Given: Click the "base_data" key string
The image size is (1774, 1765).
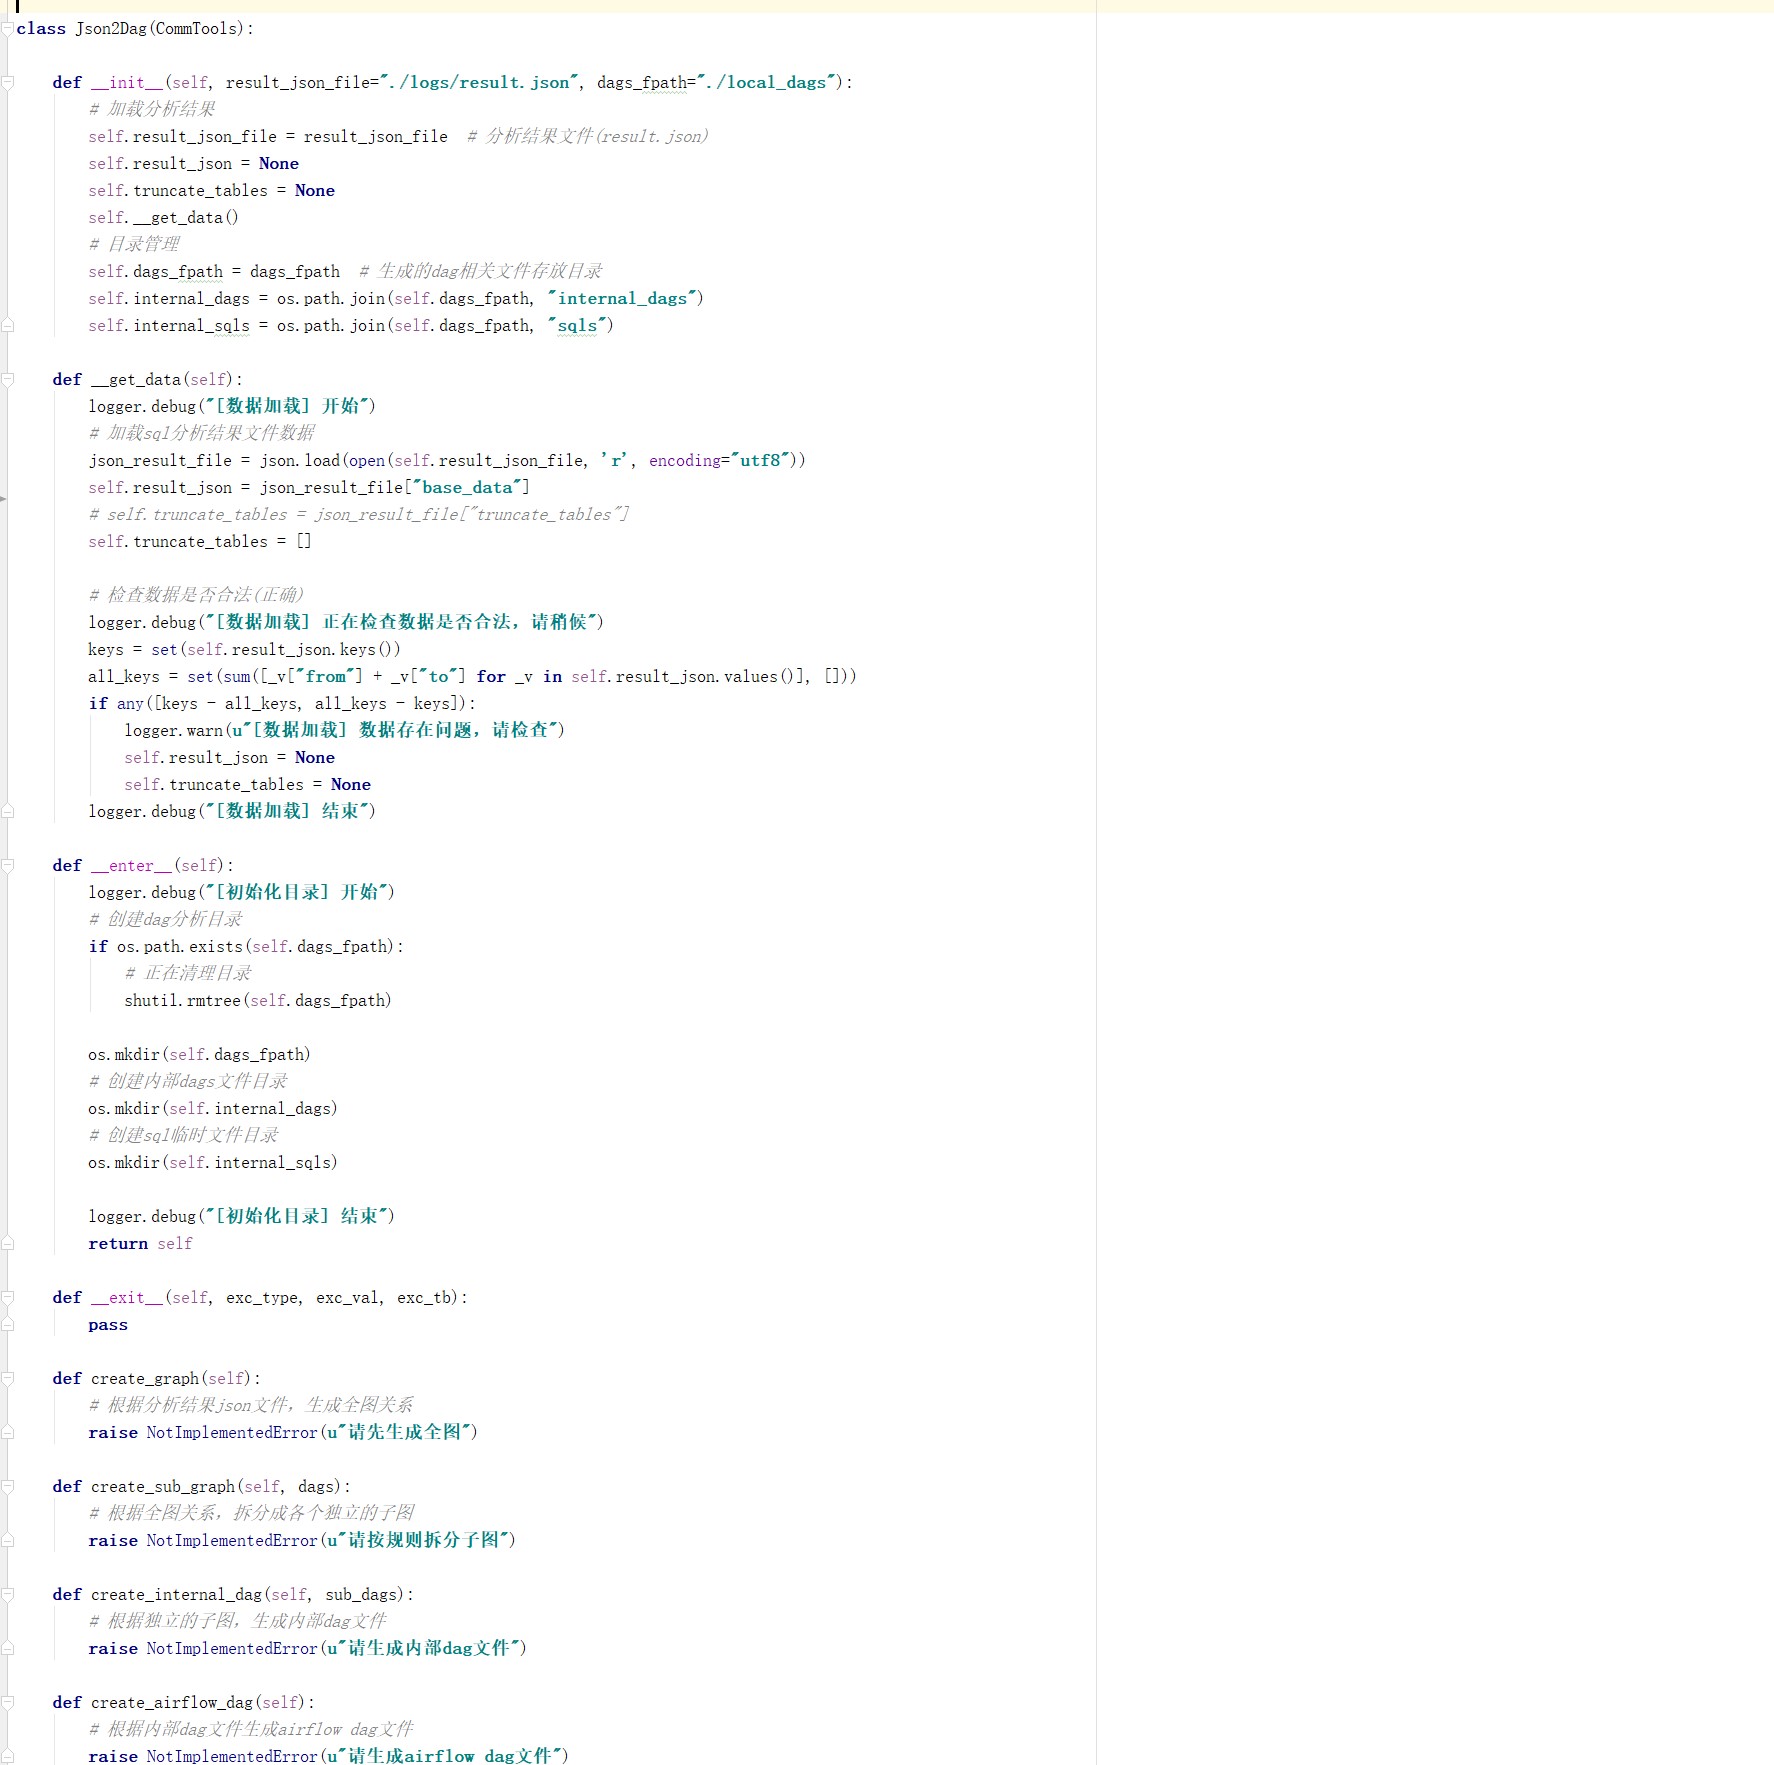Looking at the screenshot, I should click(x=467, y=487).
